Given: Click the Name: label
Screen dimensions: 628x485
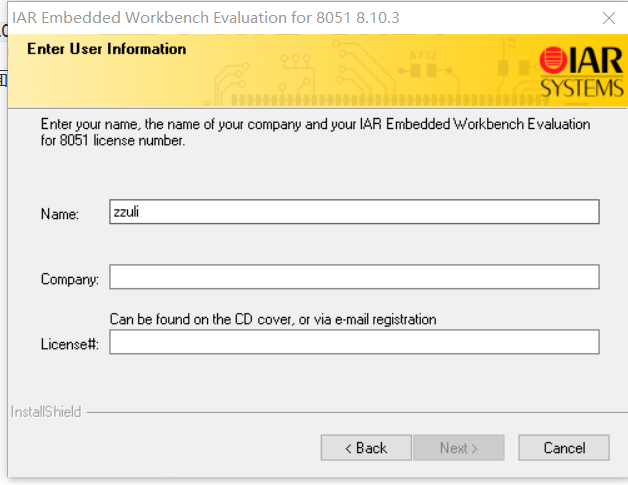Looking at the screenshot, I should pyautogui.click(x=60, y=214).
